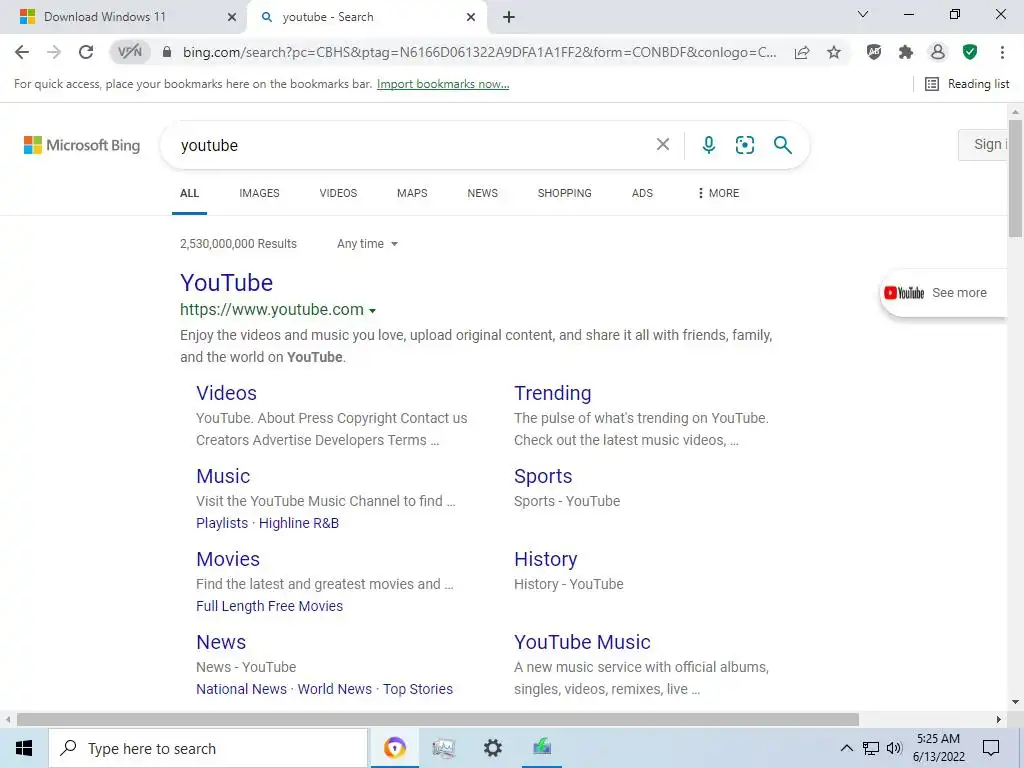This screenshot has height=768, width=1024.
Task: Switch to the SHOPPING tab
Action: pos(565,193)
